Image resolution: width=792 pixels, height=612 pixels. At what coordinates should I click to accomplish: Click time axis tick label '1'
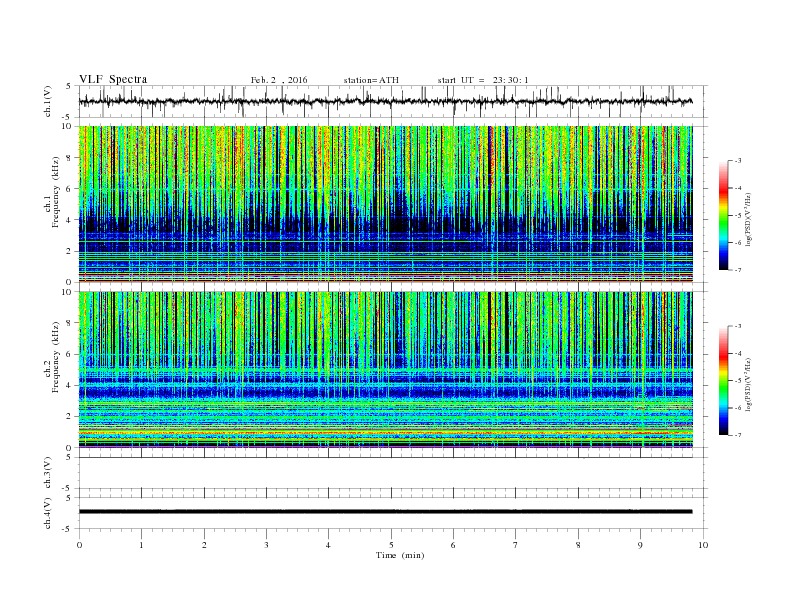click(141, 545)
